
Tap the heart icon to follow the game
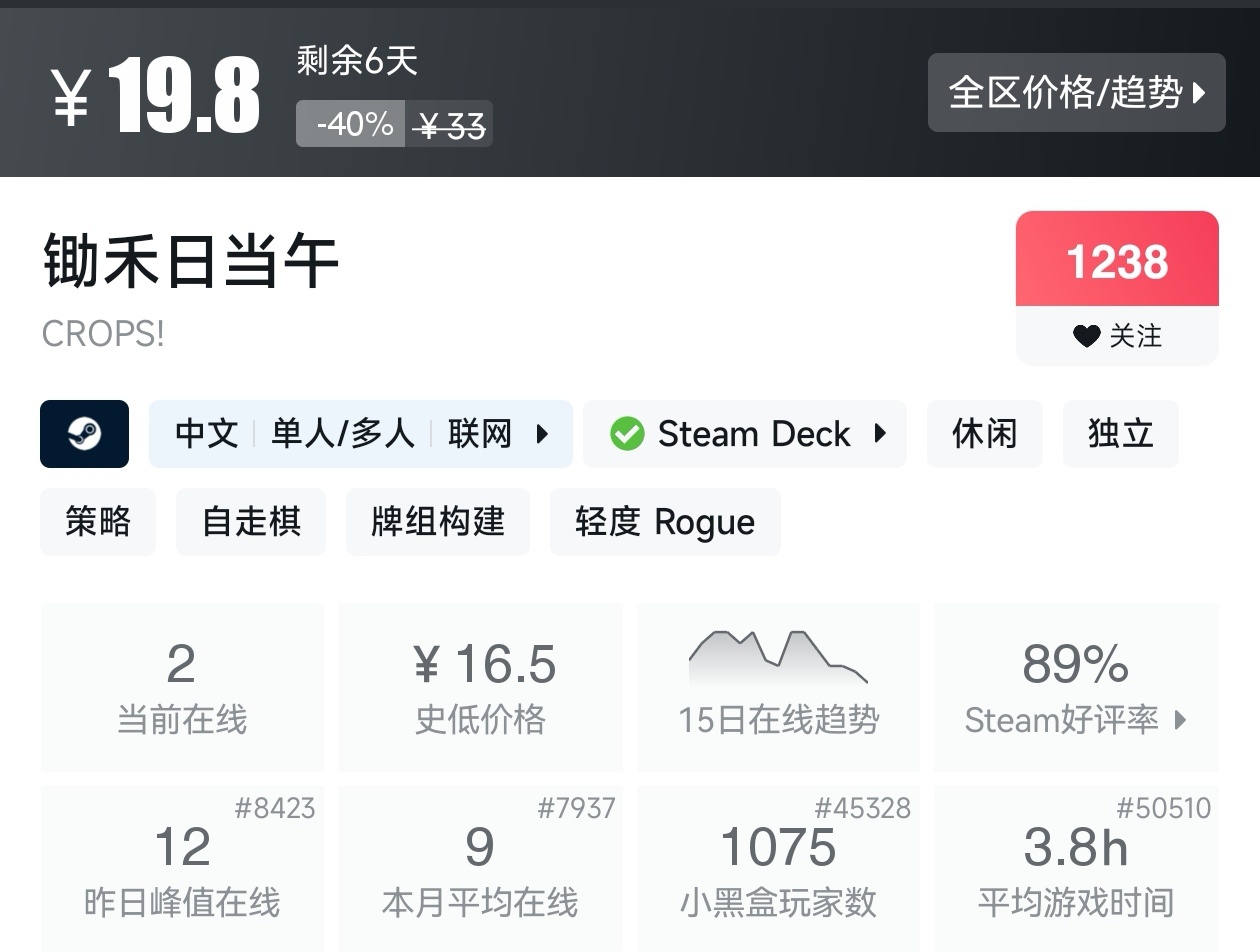[1087, 336]
